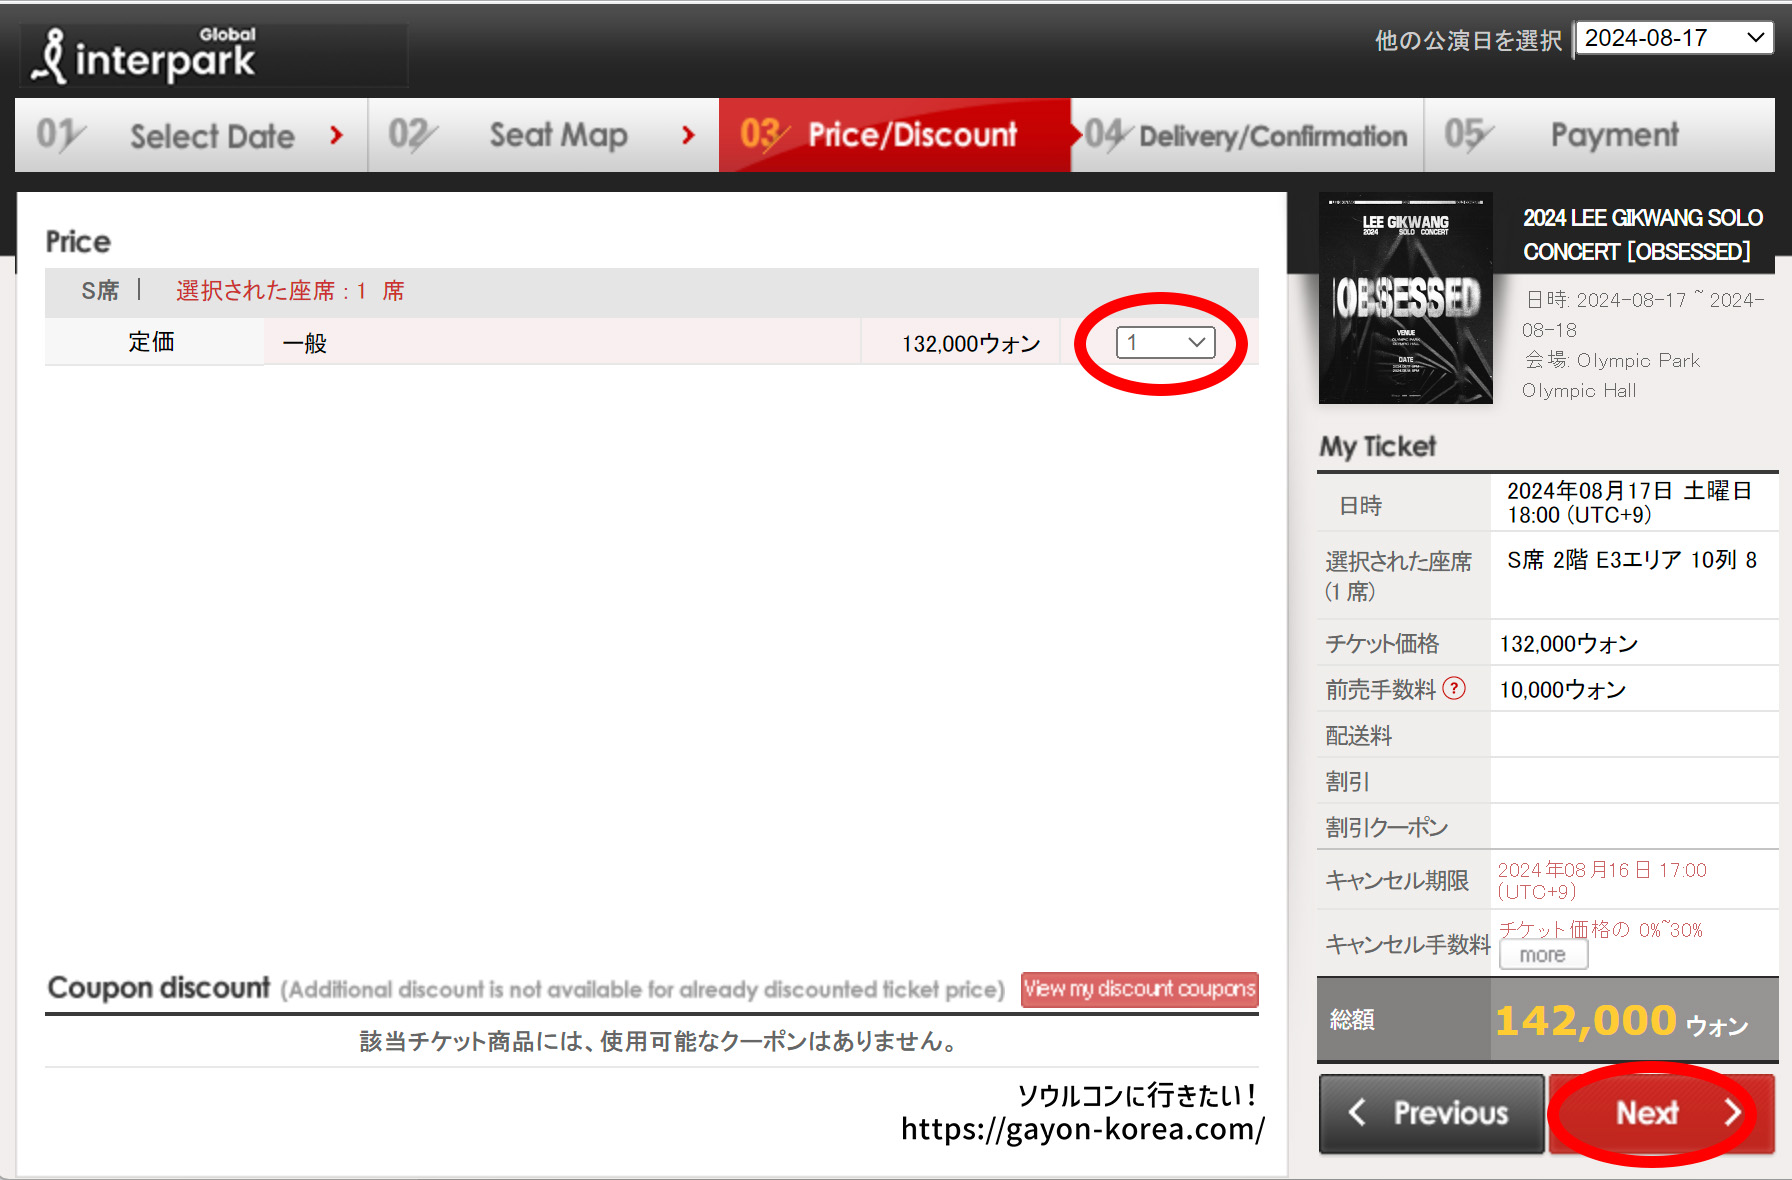Viewport: 1792px width, 1180px height.
Task: Click the チケット価格の 0%~30% fee text
Action: pyautogui.click(x=1601, y=929)
